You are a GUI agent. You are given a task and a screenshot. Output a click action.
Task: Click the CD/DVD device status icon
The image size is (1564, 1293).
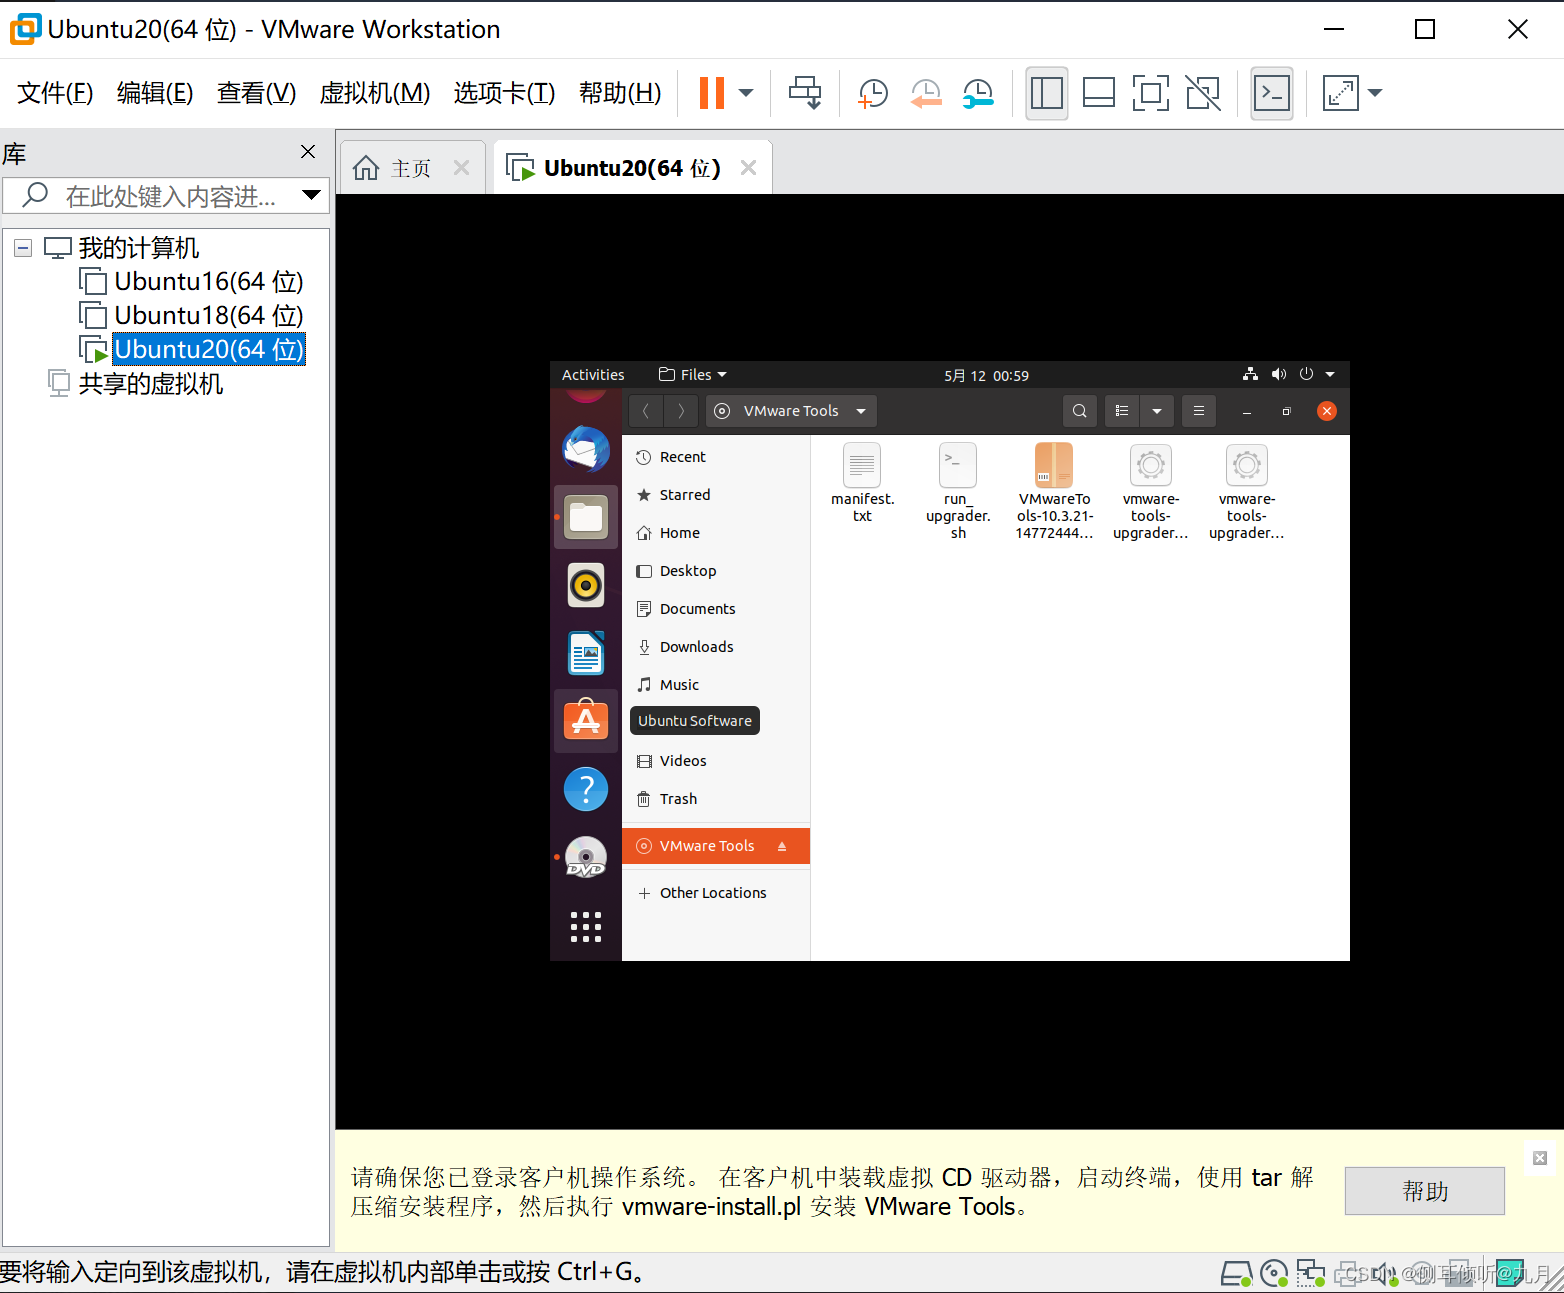click(1276, 1273)
